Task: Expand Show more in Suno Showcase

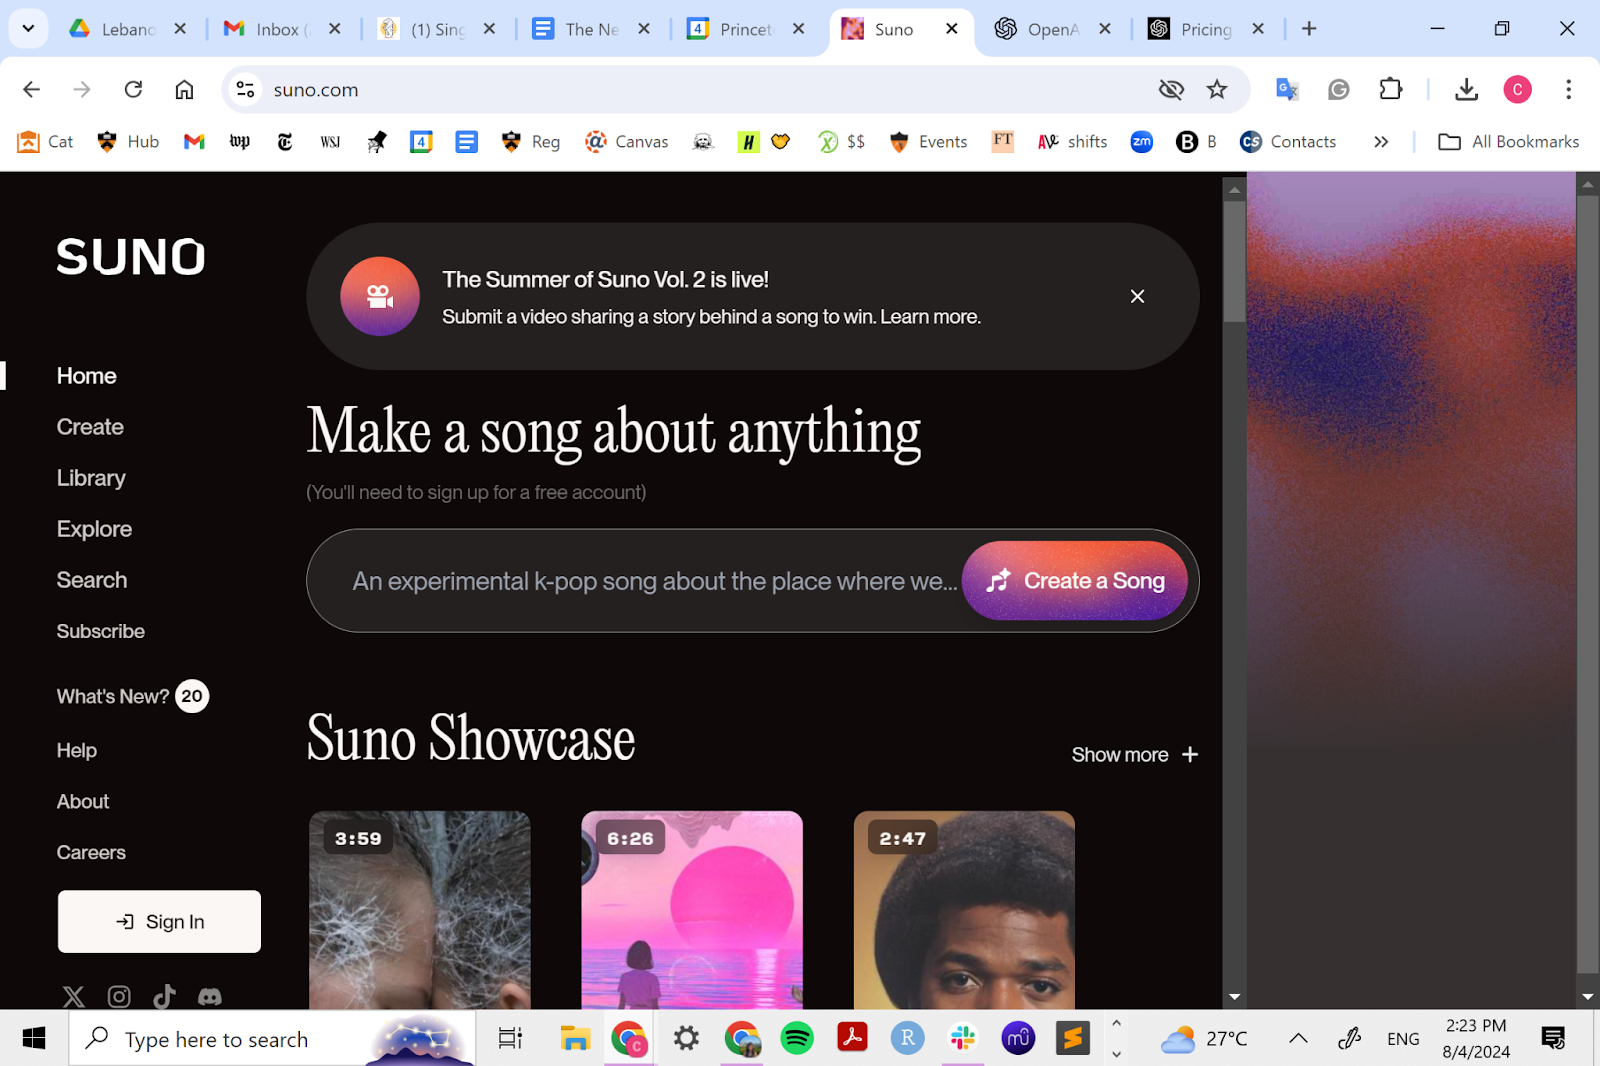Action: coord(1135,755)
